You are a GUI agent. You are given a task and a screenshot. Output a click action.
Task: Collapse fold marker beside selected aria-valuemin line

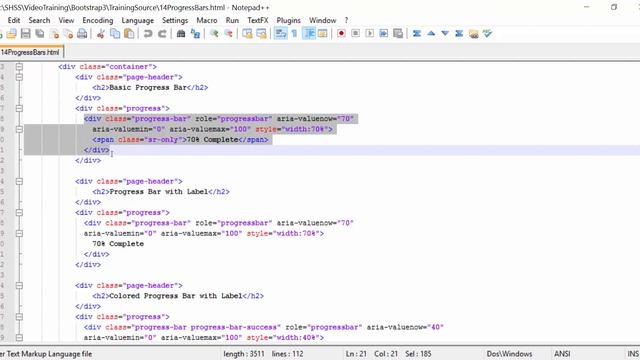19,129
